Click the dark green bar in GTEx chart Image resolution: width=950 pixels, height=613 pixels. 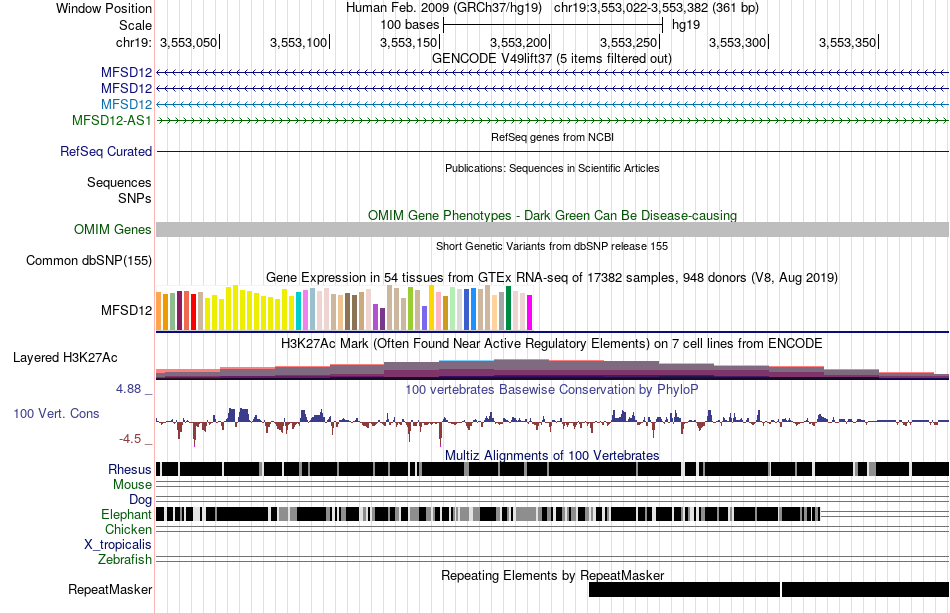pyautogui.click(x=508, y=308)
